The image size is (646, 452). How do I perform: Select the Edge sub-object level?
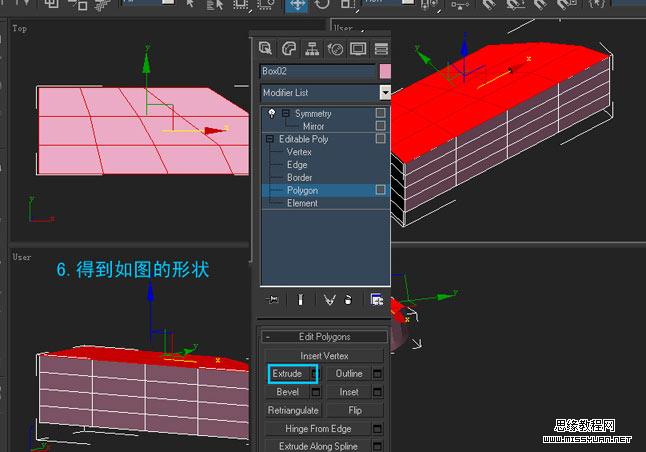click(x=297, y=165)
